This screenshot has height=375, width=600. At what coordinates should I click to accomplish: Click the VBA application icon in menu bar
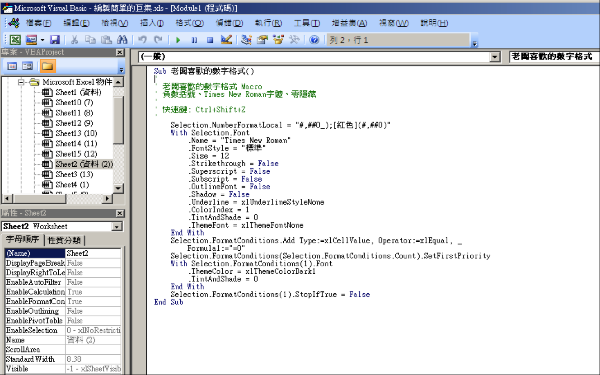(x=14, y=23)
